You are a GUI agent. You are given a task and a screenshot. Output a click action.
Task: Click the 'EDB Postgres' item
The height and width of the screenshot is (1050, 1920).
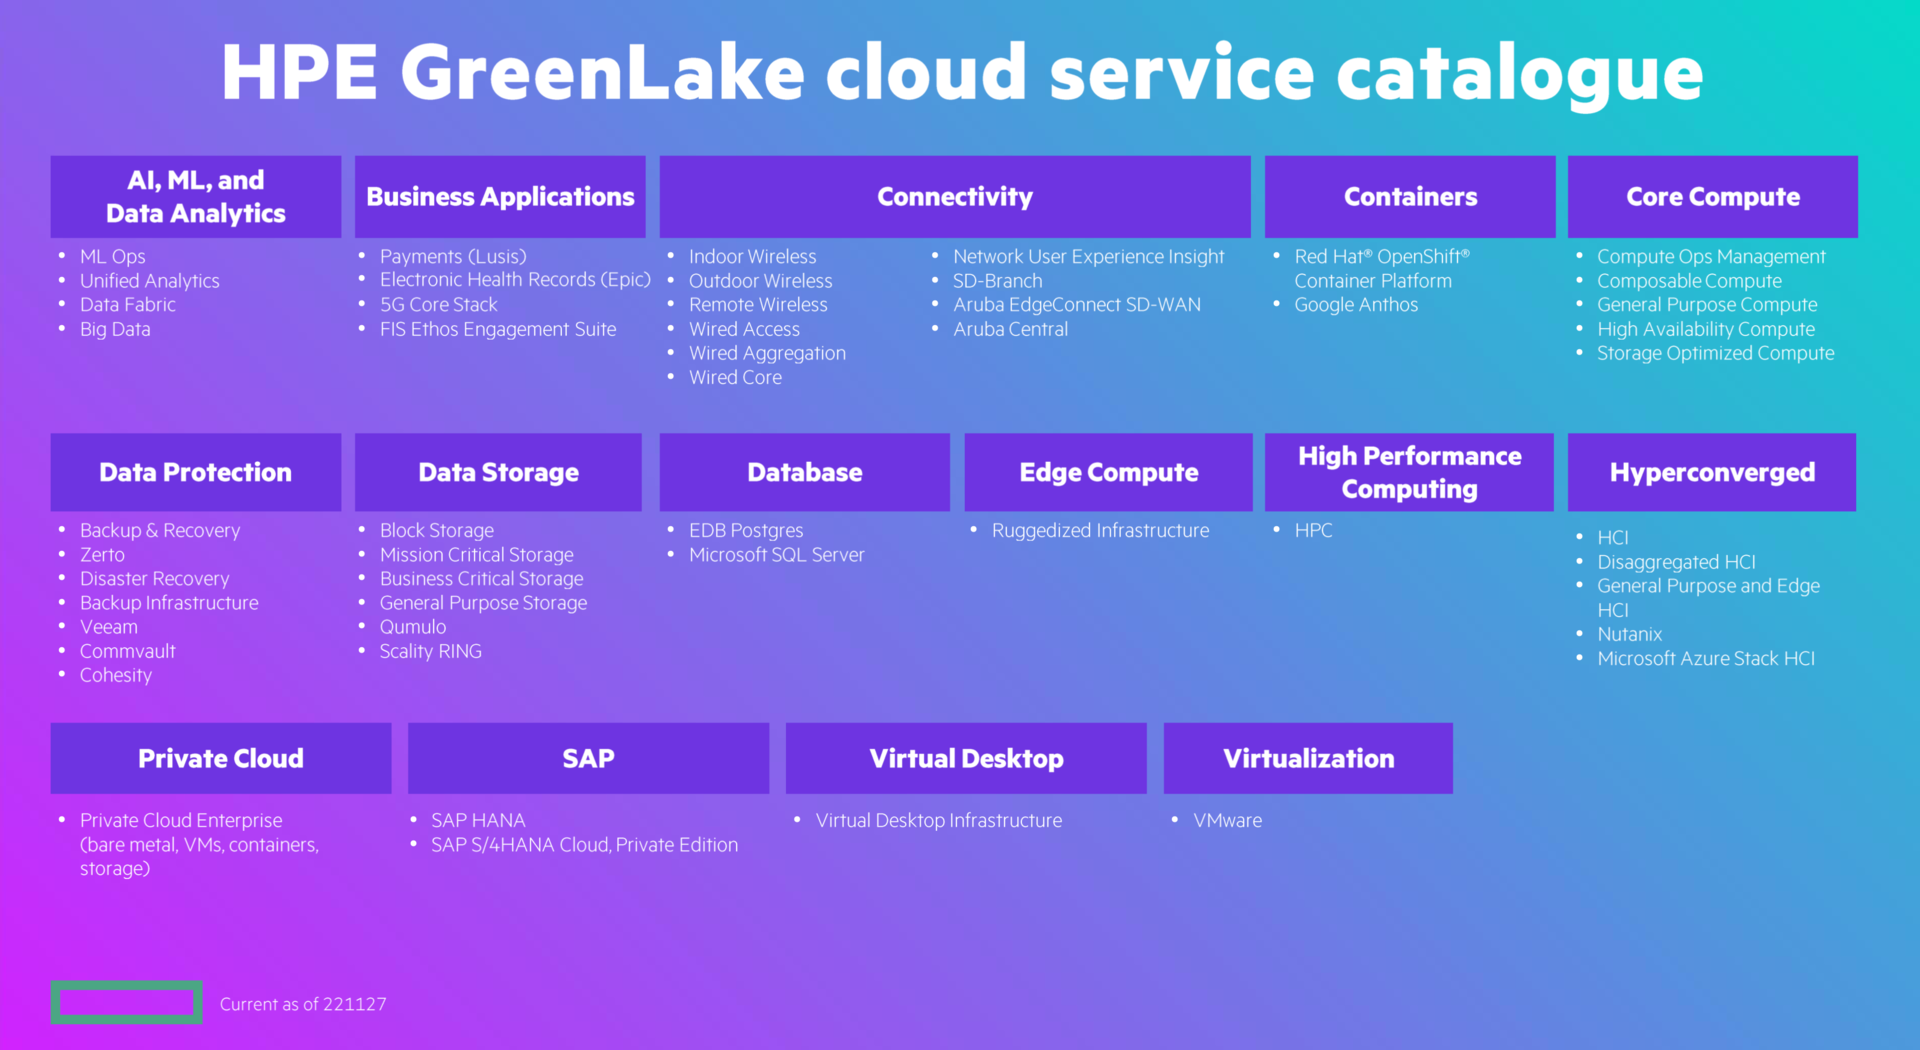coord(746,530)
